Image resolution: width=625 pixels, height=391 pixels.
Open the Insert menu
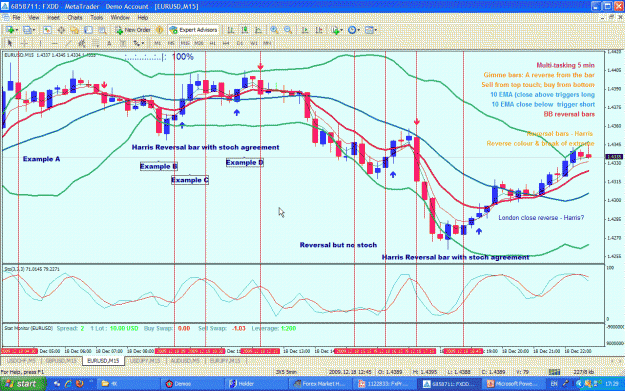click(53, 18)
